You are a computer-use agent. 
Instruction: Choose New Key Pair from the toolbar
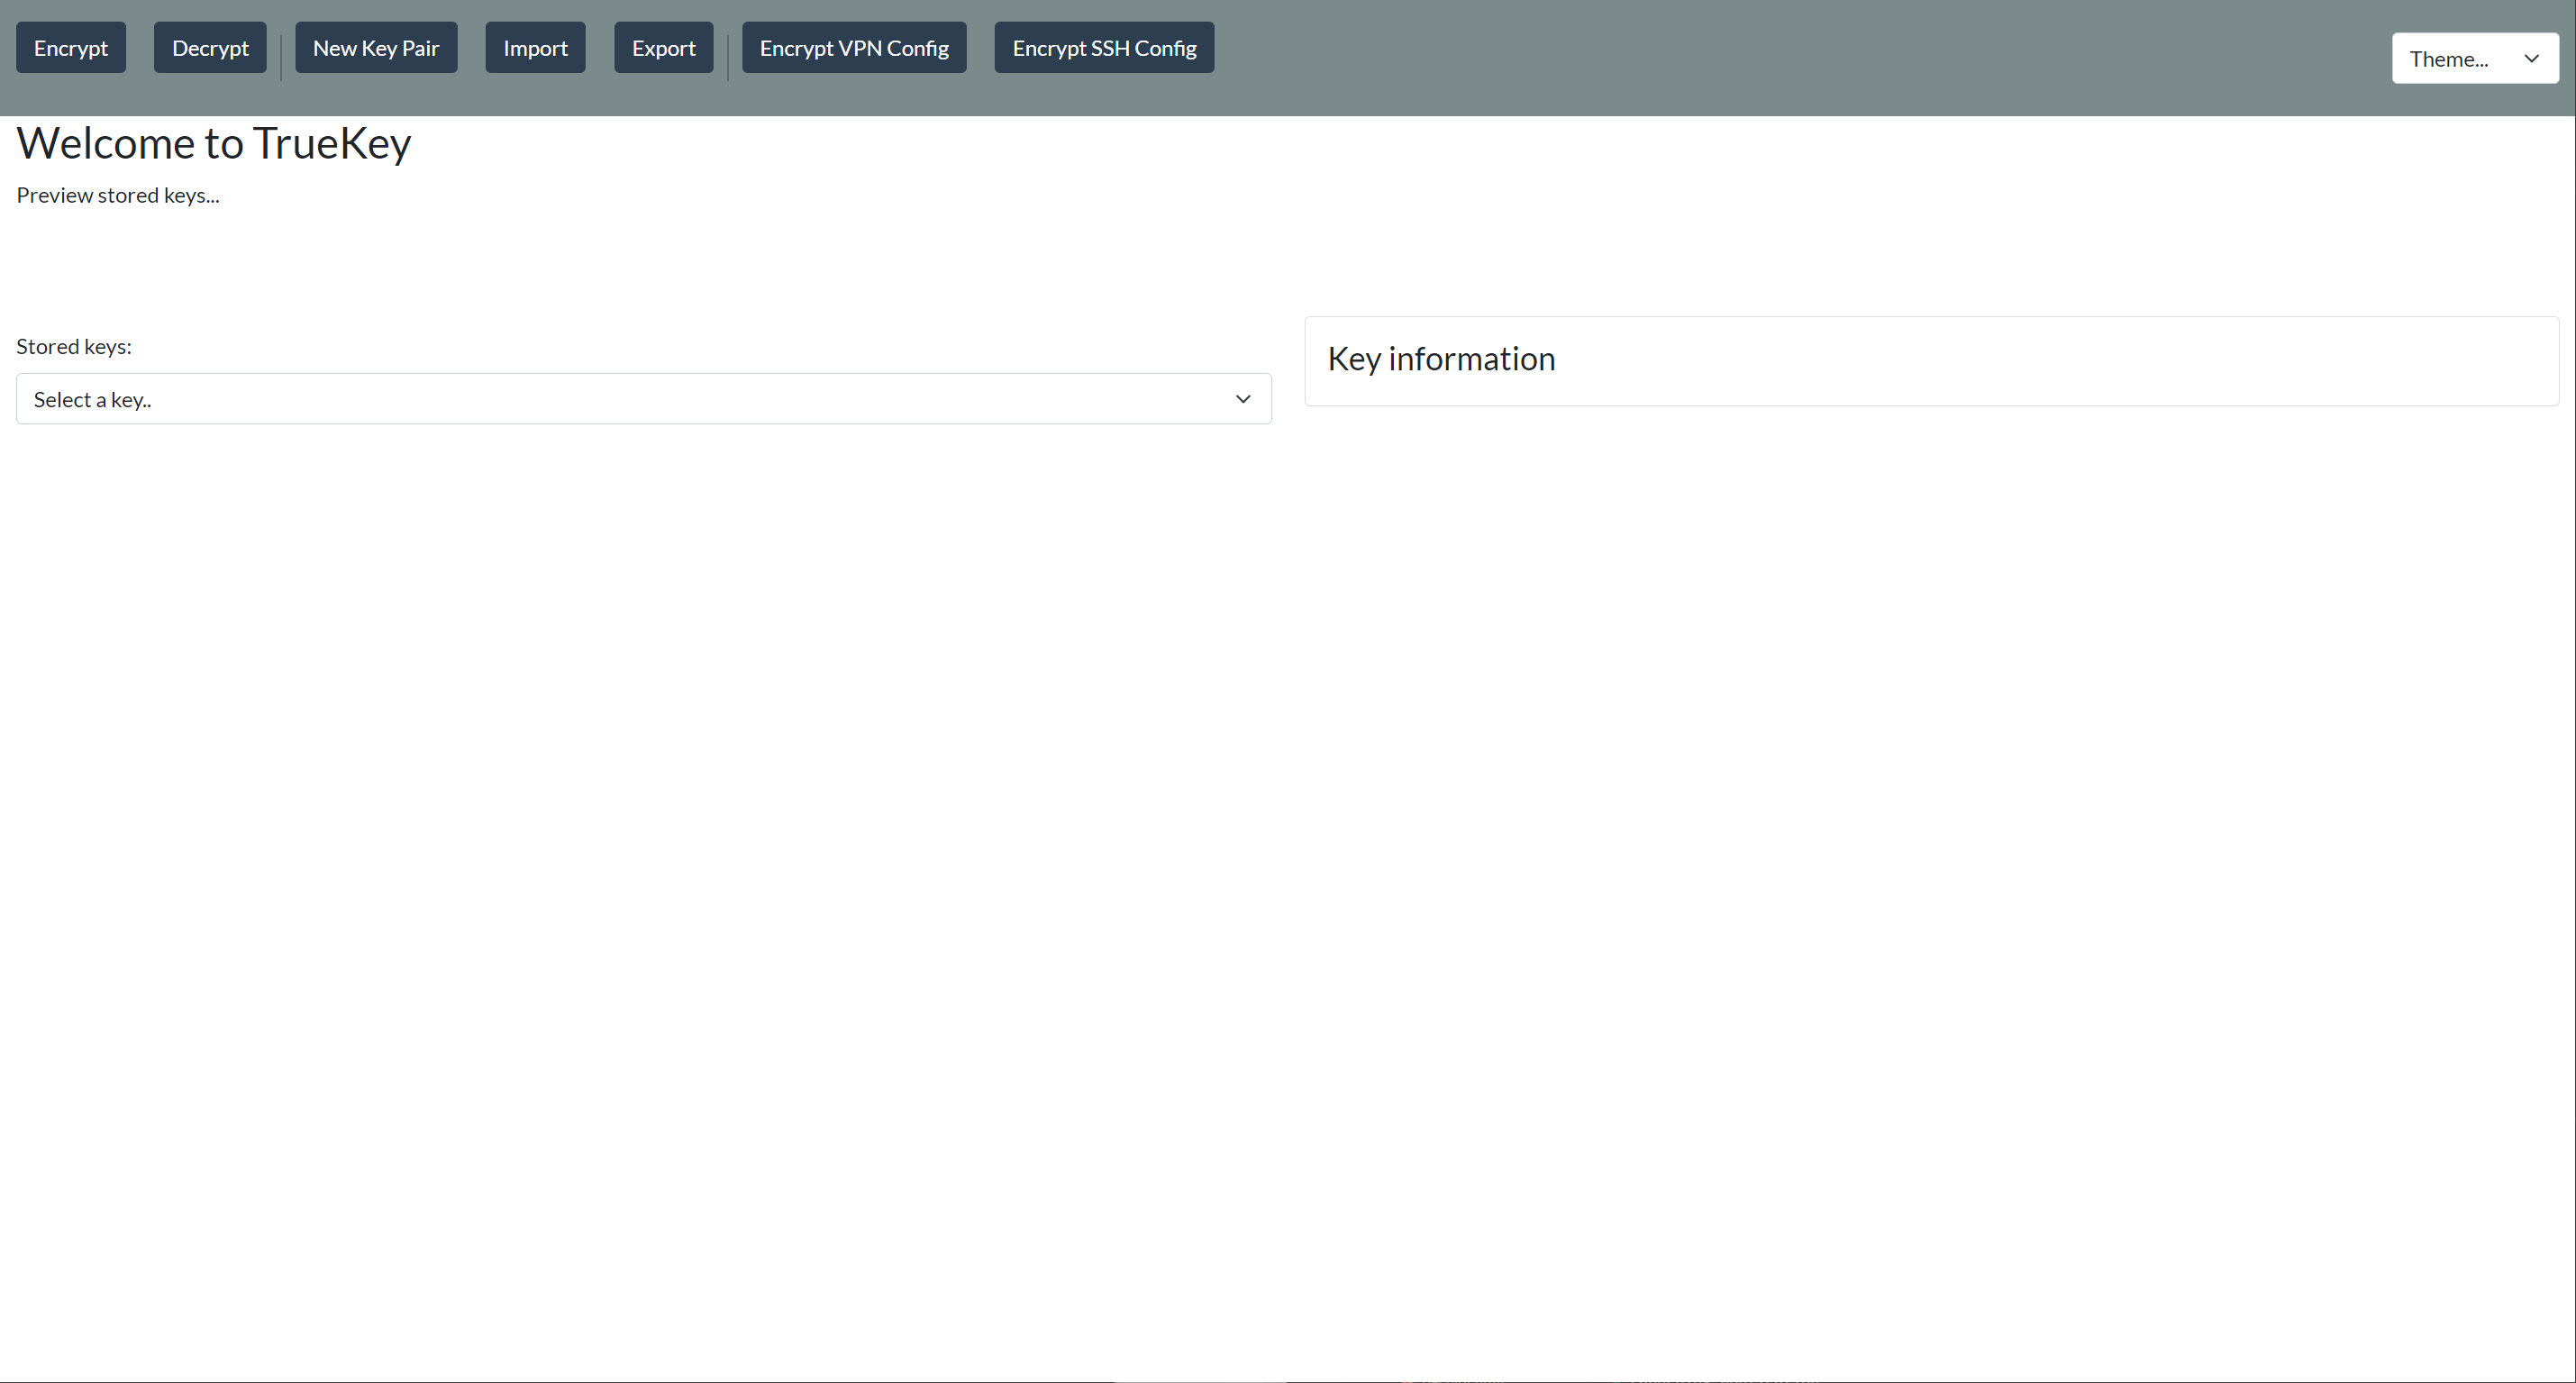click(x=376, y=47)
